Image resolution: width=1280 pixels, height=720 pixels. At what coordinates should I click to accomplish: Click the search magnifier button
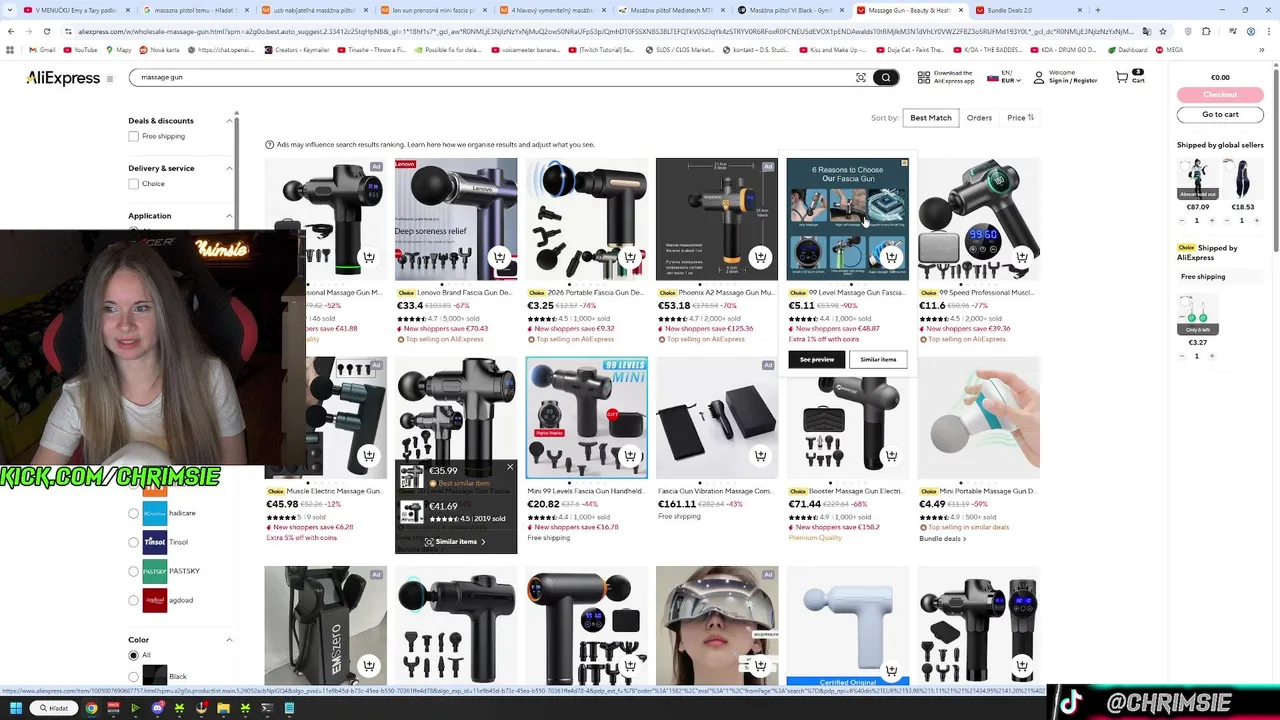pos(886,77)
